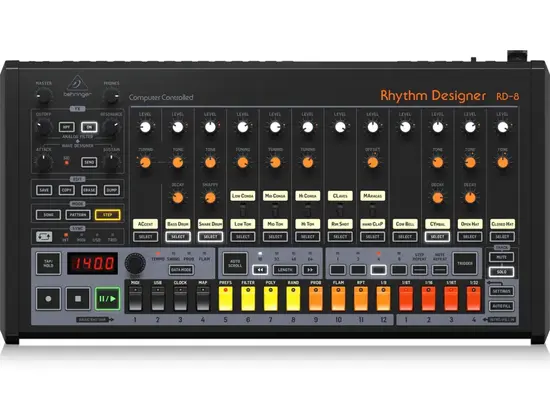Screen dimensions: 550x420
Task: Click the SAVE edit button
Action: (x=44, y=190)
